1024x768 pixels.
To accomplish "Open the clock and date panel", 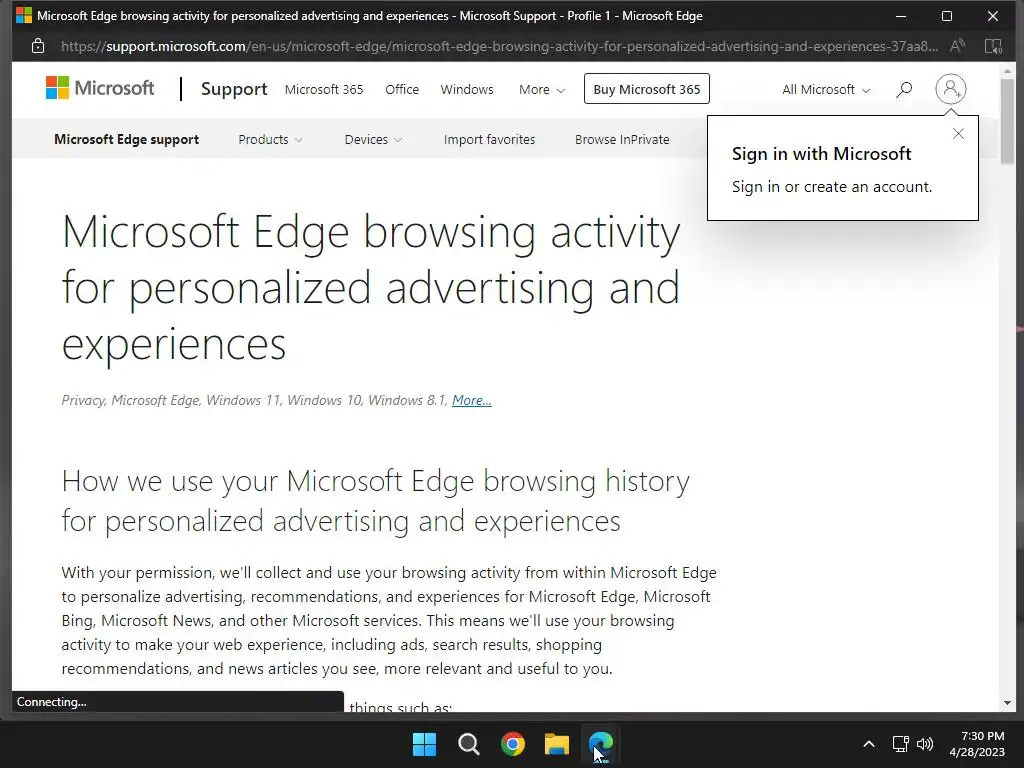I will click(977, 744).
